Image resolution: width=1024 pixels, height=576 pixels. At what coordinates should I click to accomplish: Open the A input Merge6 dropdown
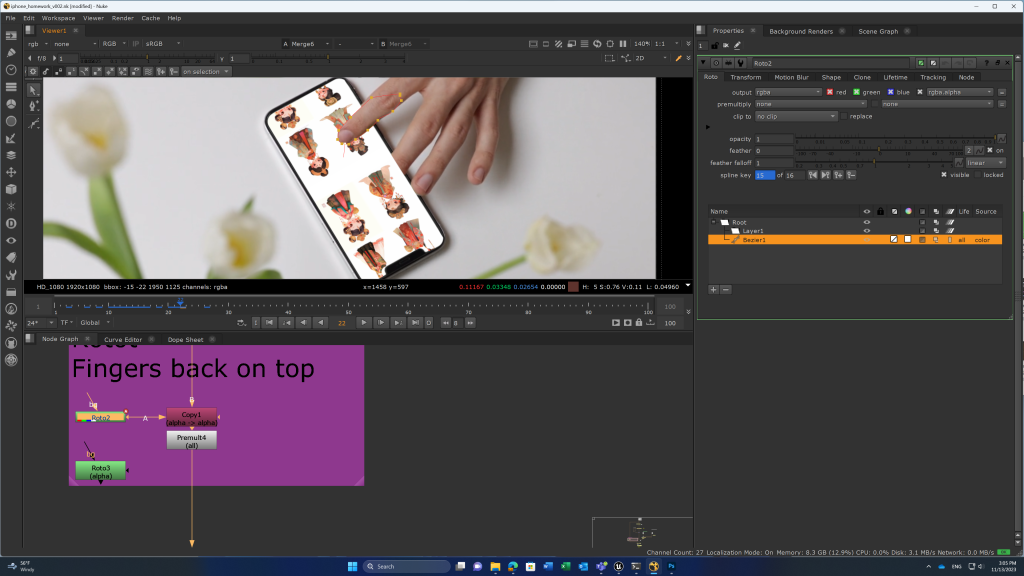point(306,44)
